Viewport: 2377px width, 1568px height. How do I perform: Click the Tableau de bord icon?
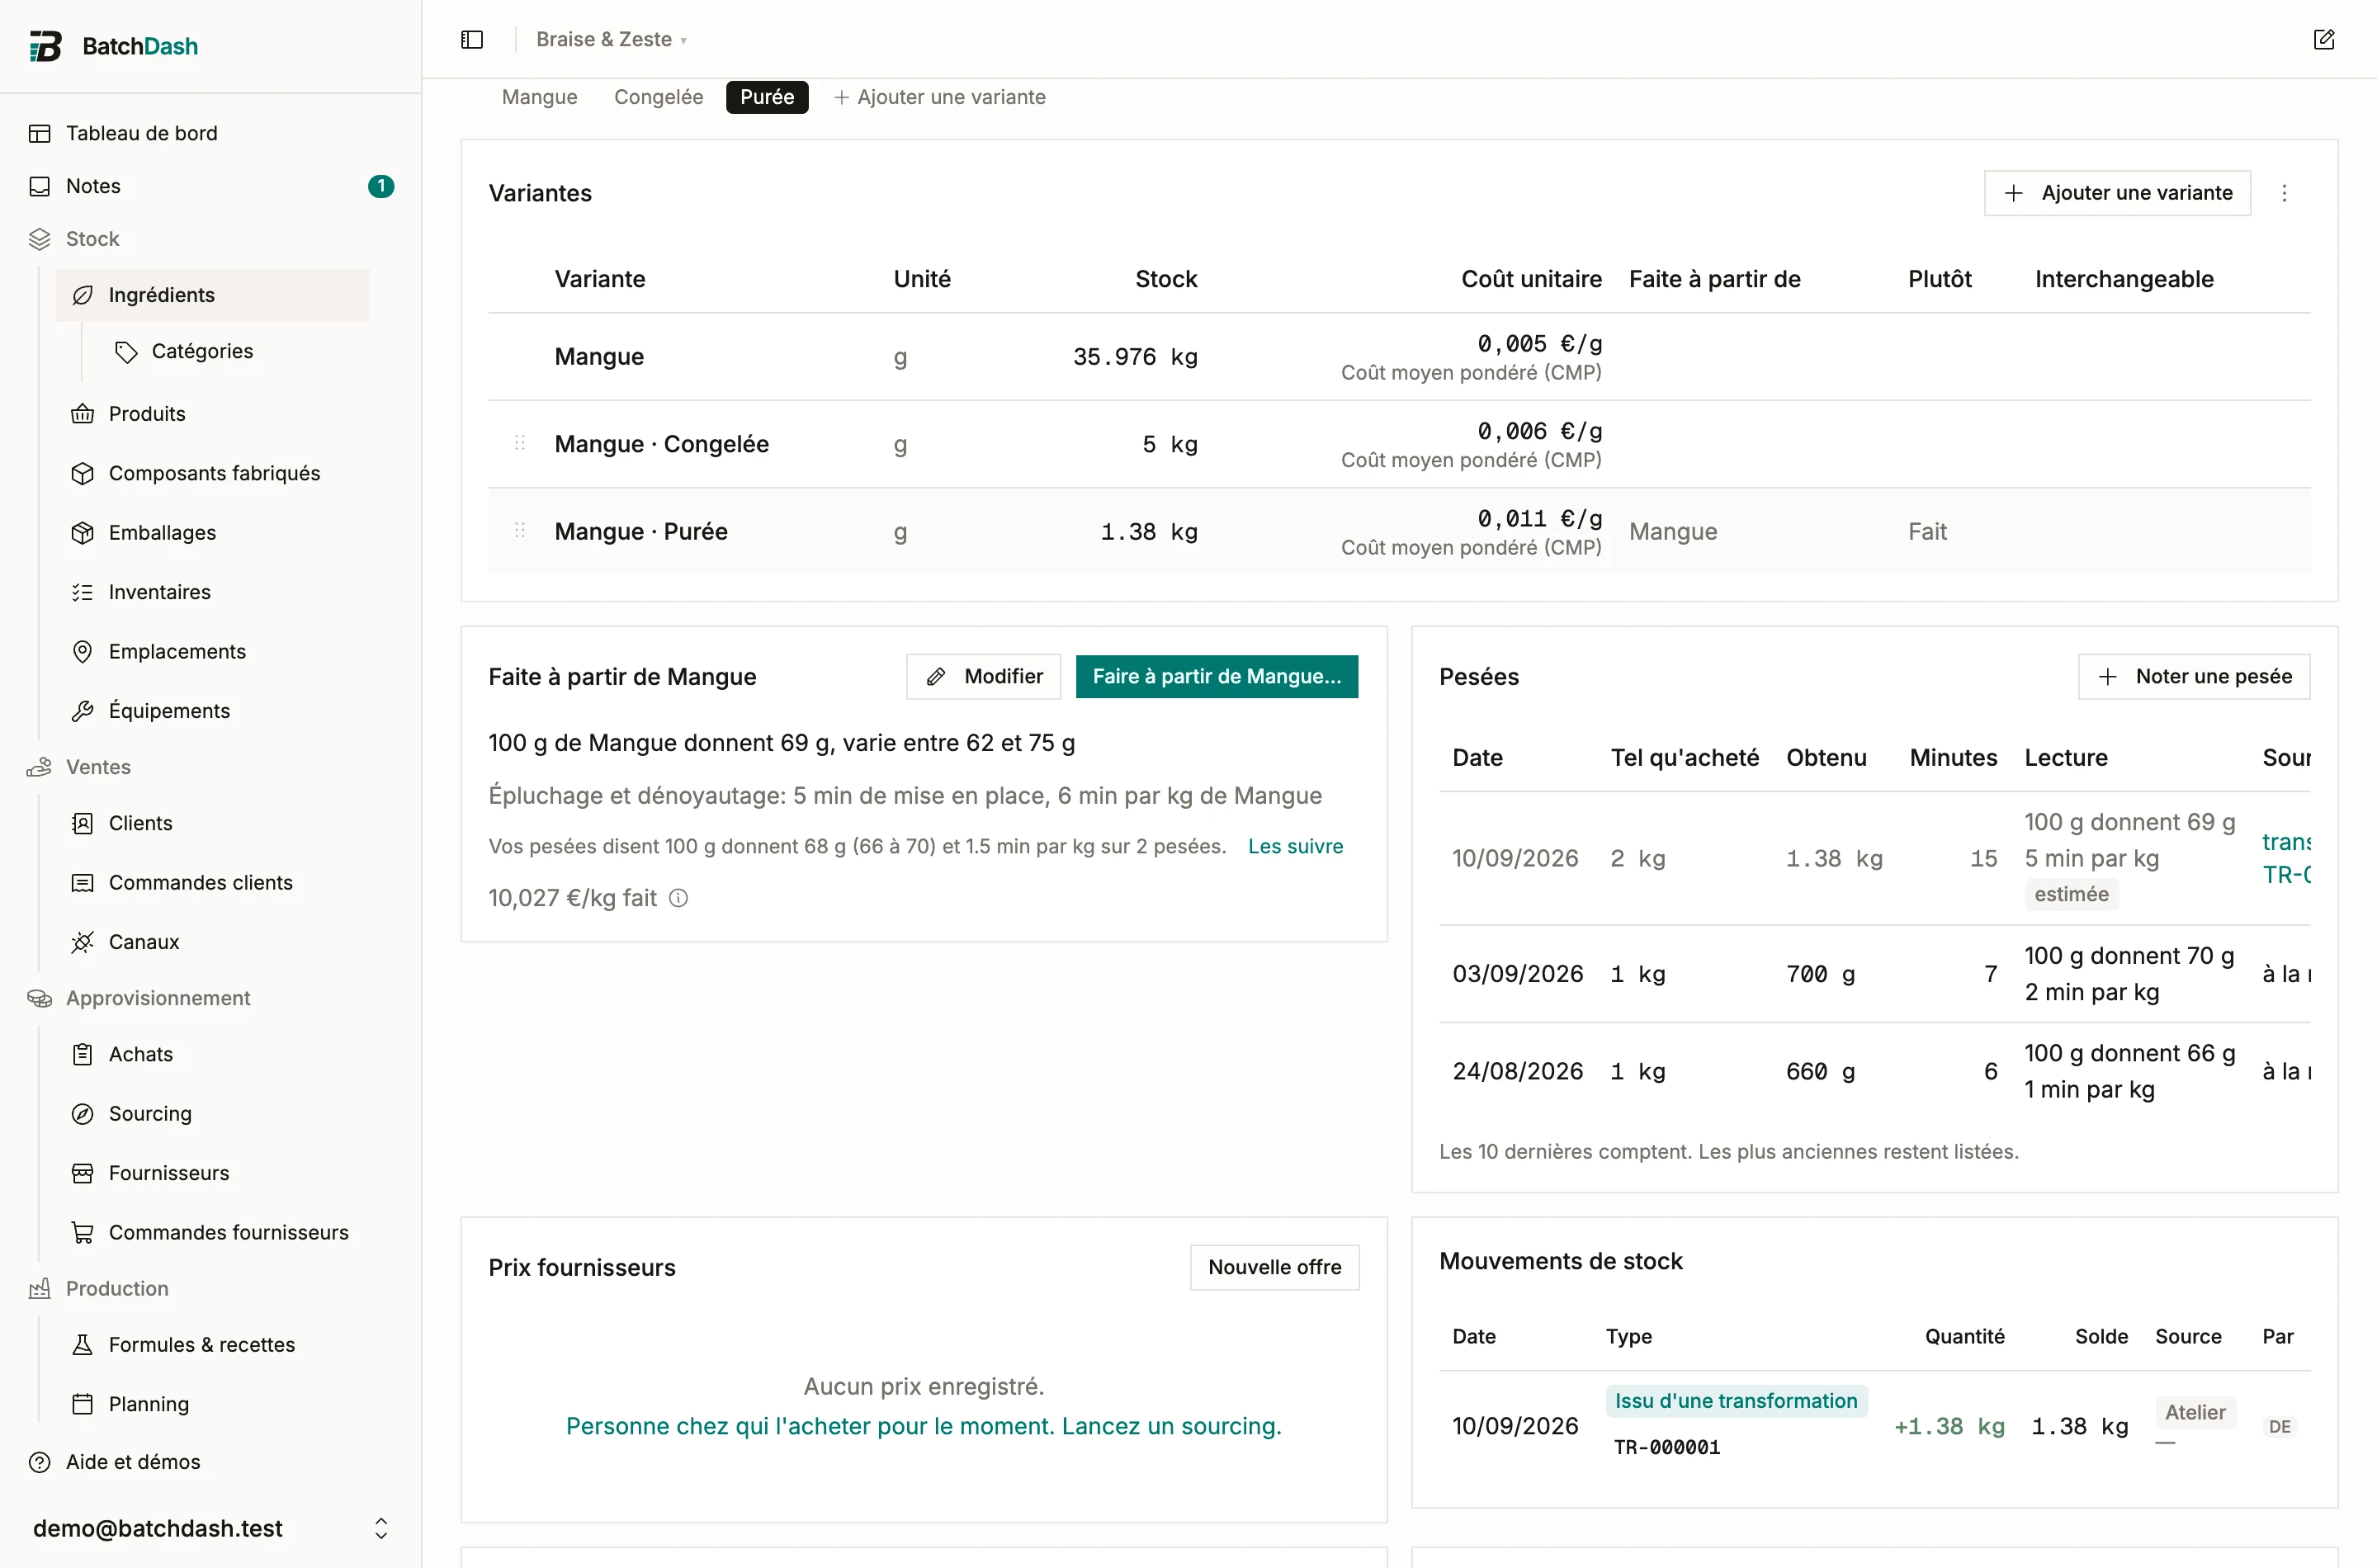click(x=40, y=133)
